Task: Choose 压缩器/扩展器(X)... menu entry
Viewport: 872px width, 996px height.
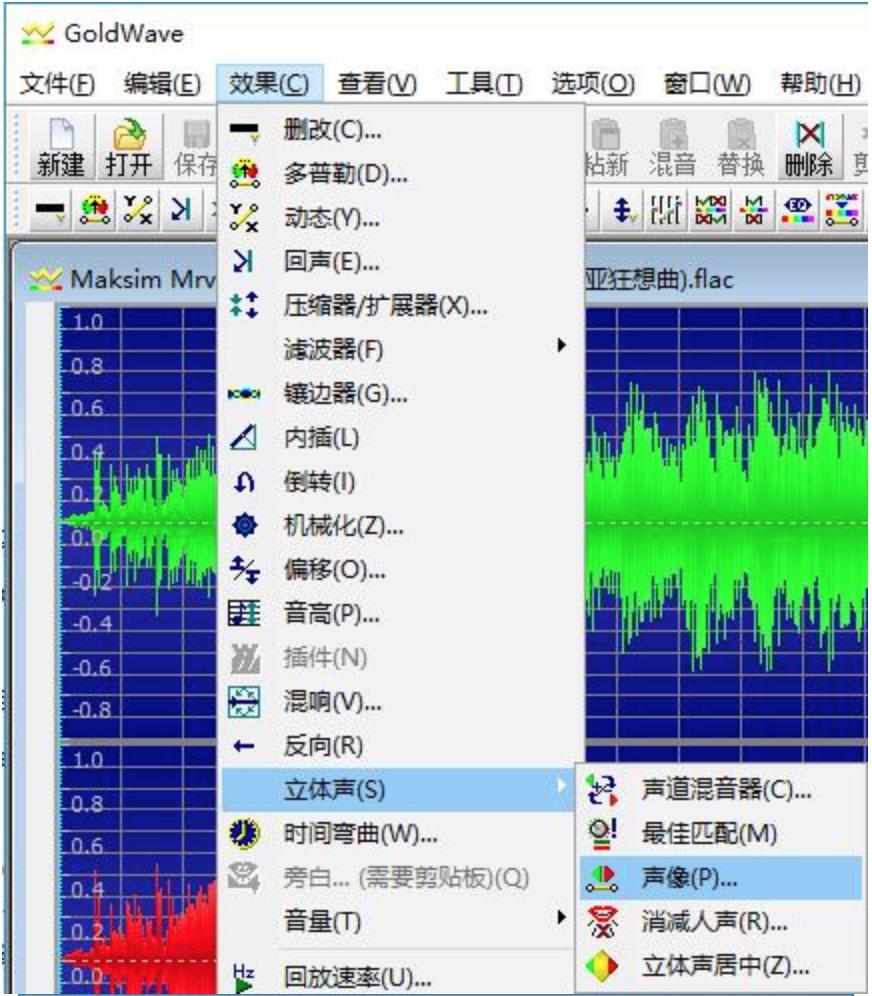Action: click(x=400, y=306)
